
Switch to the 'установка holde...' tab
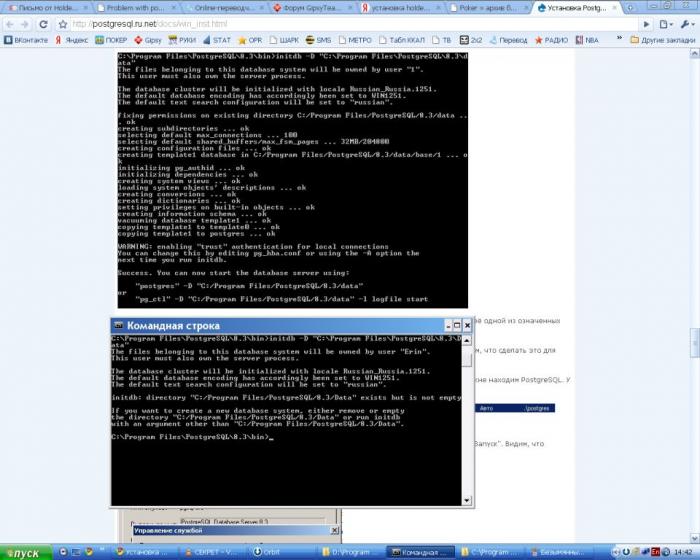(x=400, y=8)
